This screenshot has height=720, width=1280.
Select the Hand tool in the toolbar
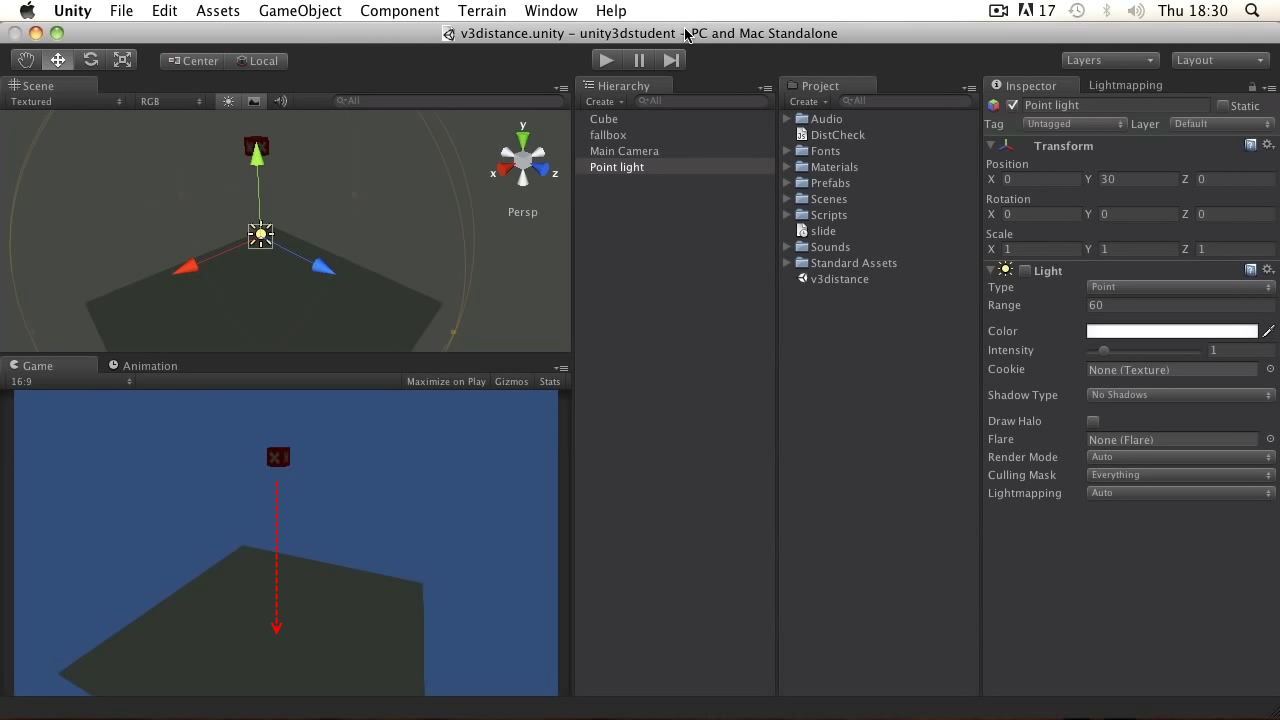pos(25,60)
